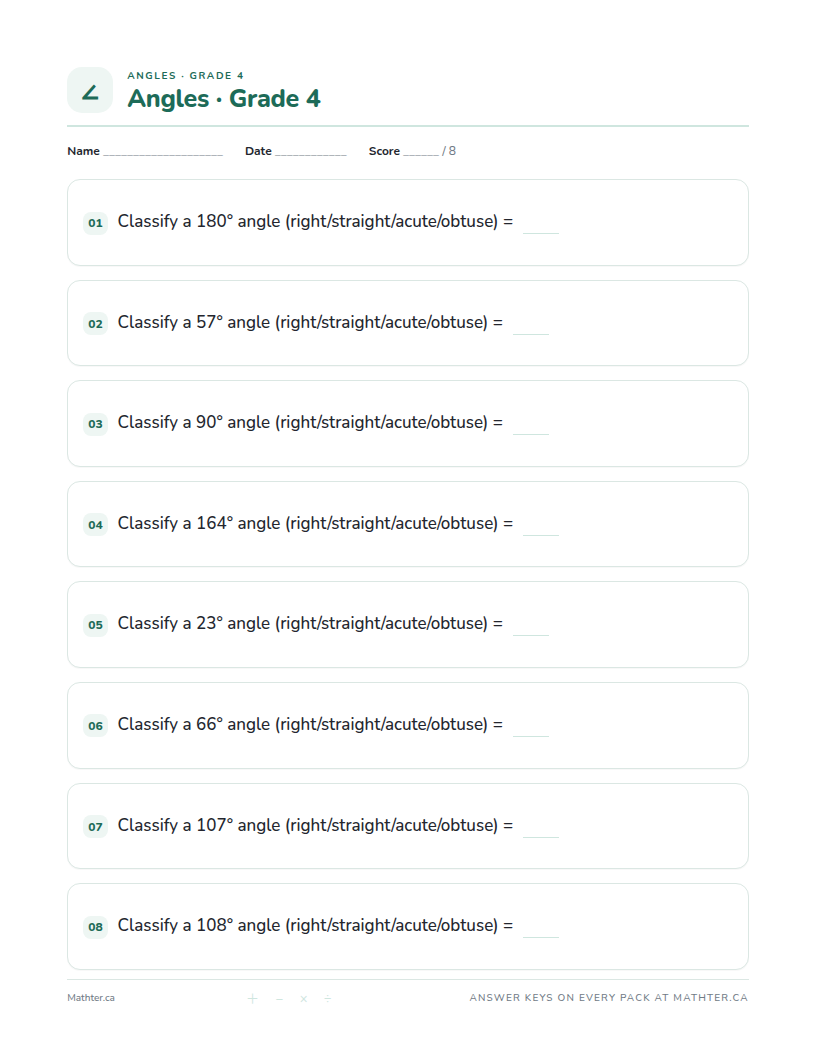Screen dimensions: 816x1056
Task: Select the question number badge 08
Action: pyautogui.click(x=96, y=927)
